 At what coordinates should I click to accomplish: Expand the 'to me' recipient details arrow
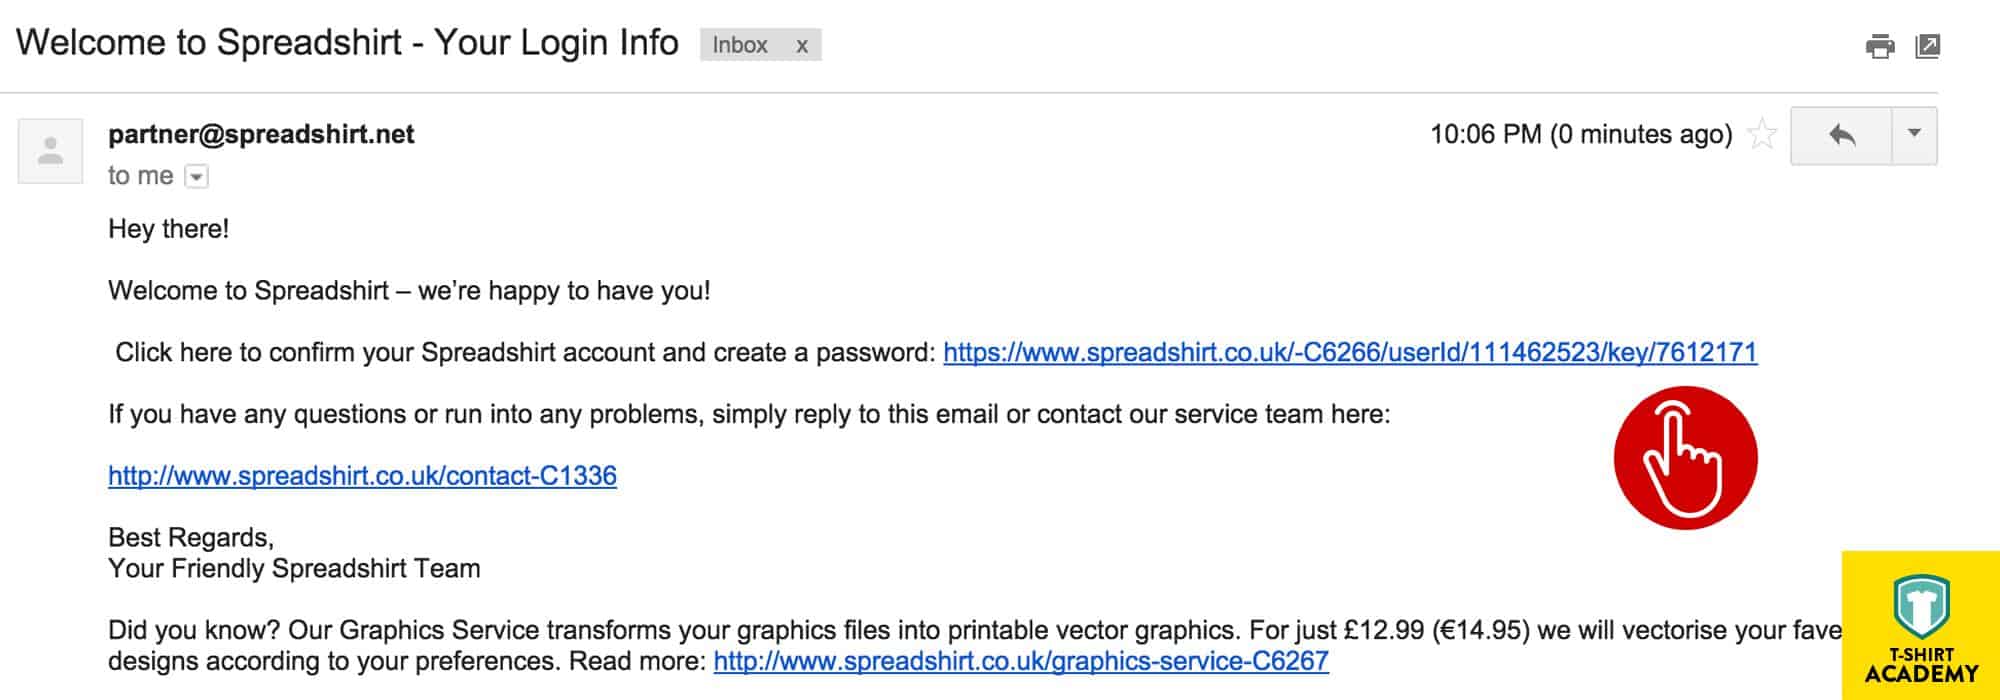(x=197, y=177)
